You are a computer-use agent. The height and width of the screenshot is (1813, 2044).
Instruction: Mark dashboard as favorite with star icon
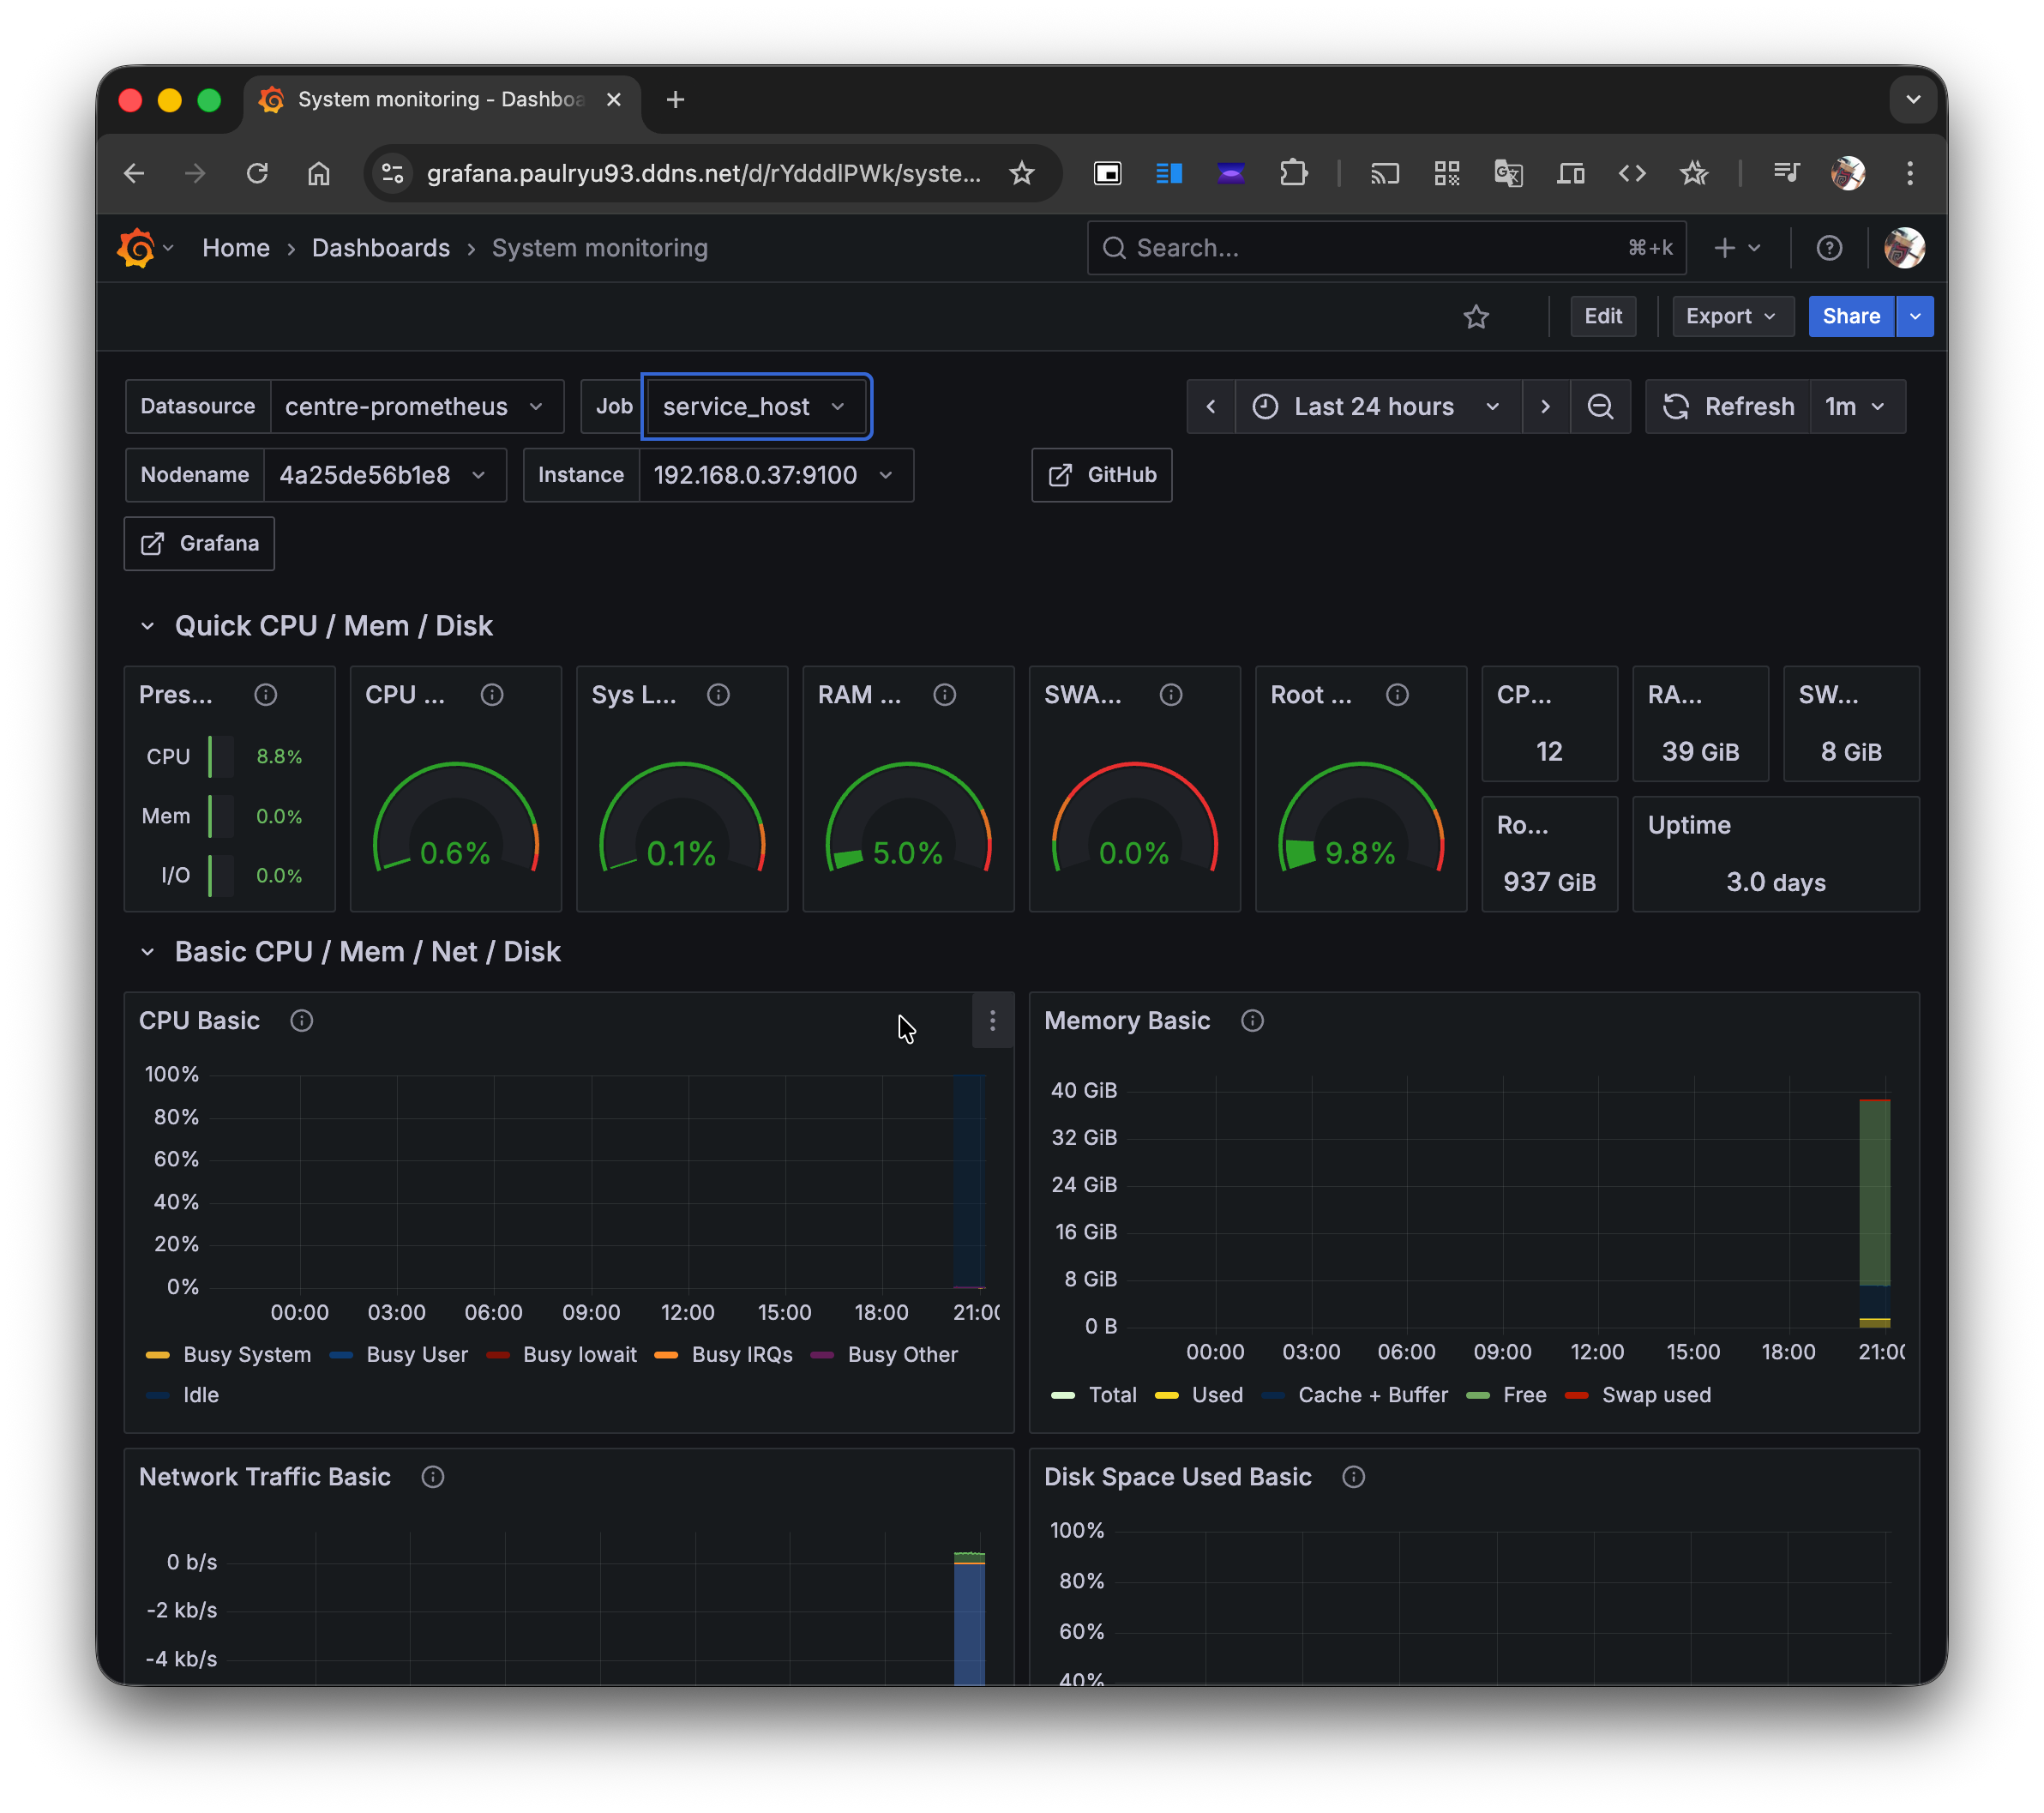[x=1476, y=317]
